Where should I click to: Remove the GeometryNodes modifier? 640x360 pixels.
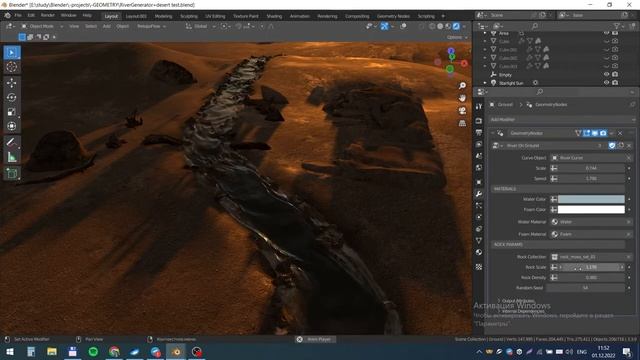click(620, 133)
